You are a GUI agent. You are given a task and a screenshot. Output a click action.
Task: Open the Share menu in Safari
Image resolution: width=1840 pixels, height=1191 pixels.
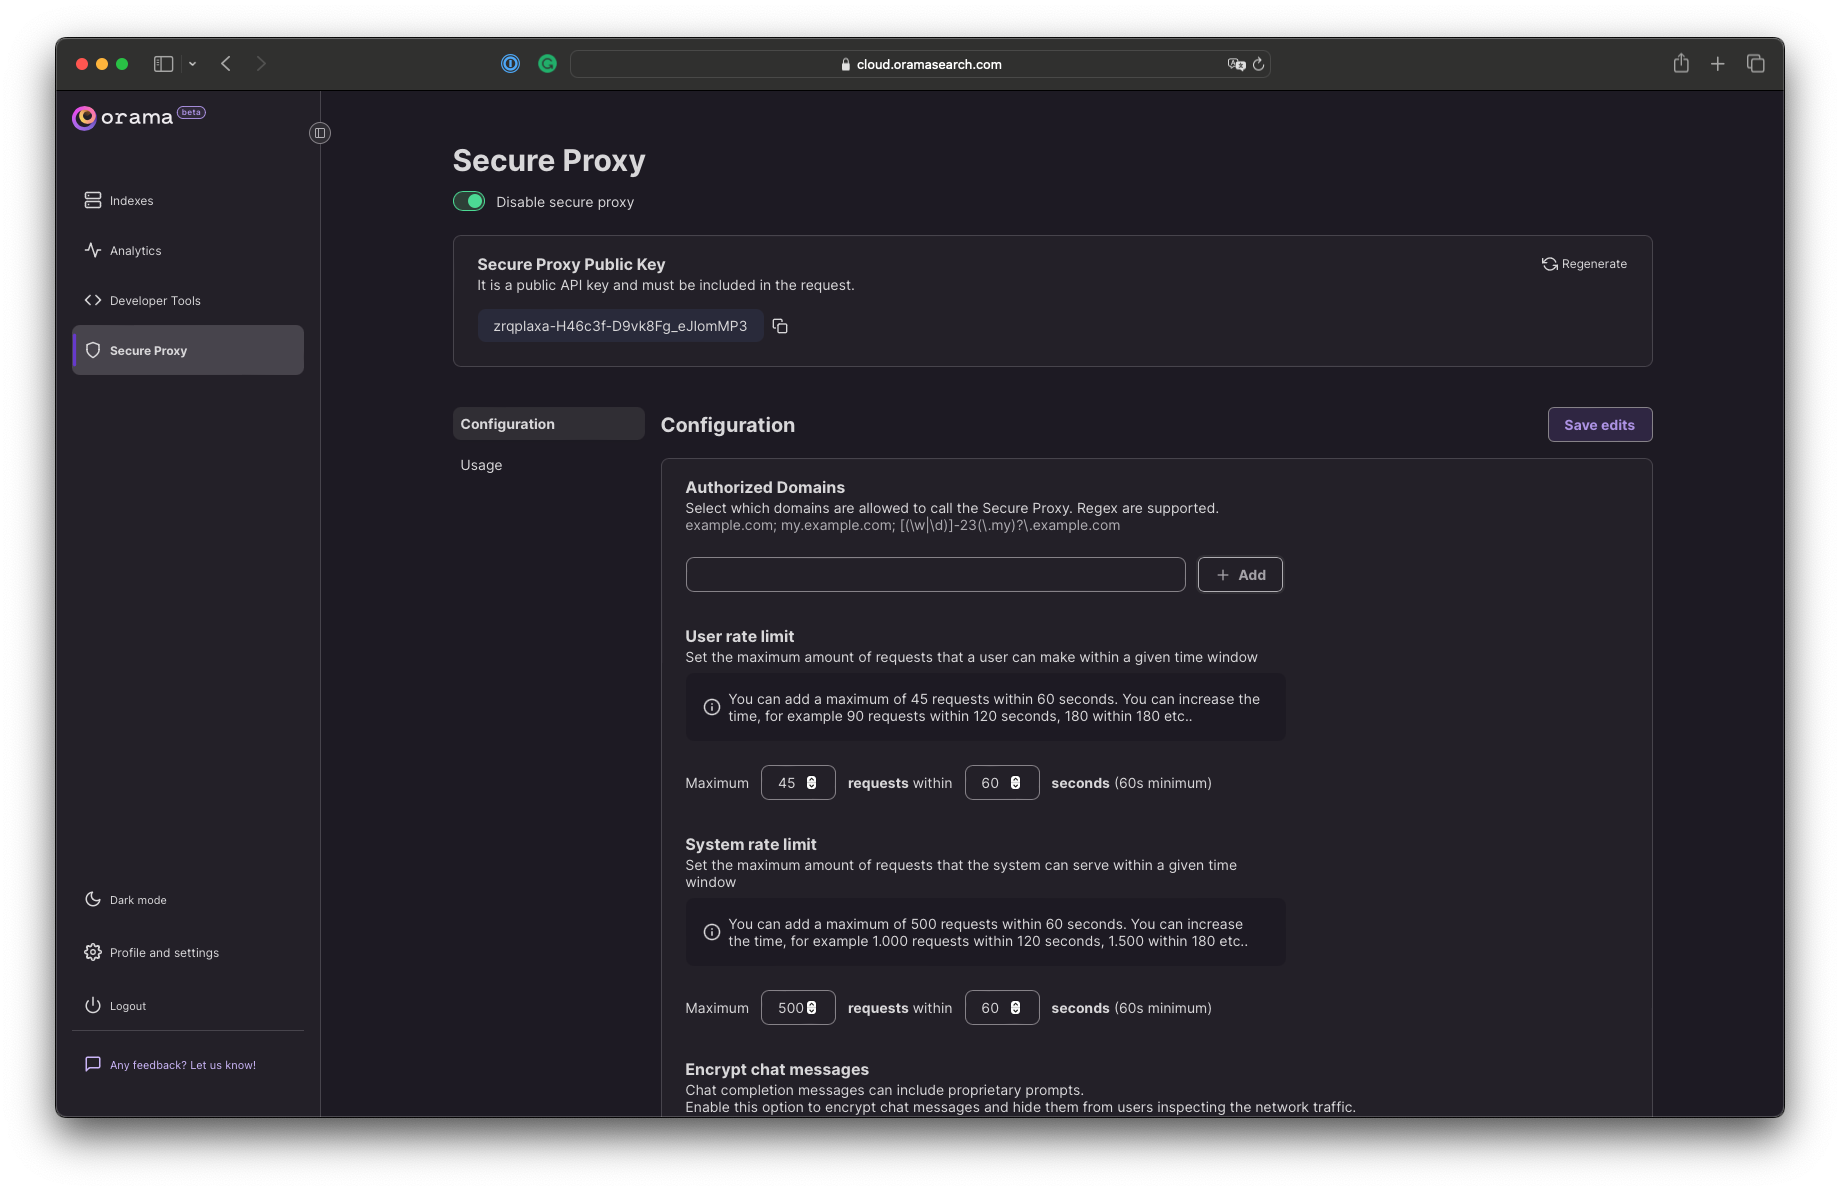1681,64
